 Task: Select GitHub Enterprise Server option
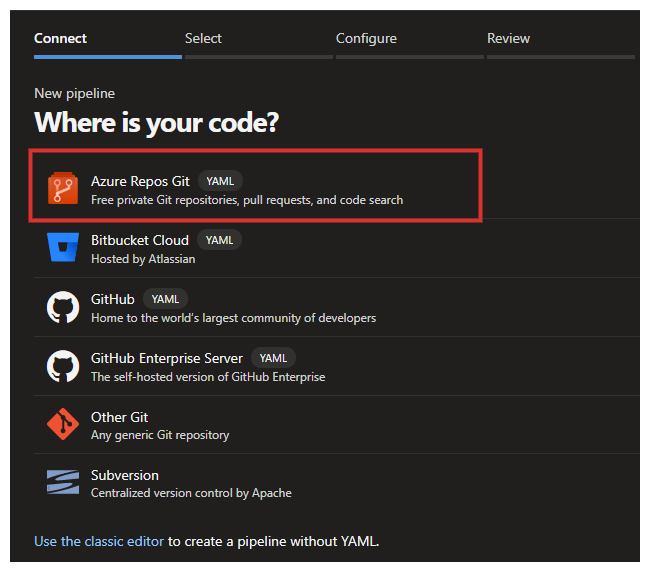pyautogui.click(x=337, y=366)
